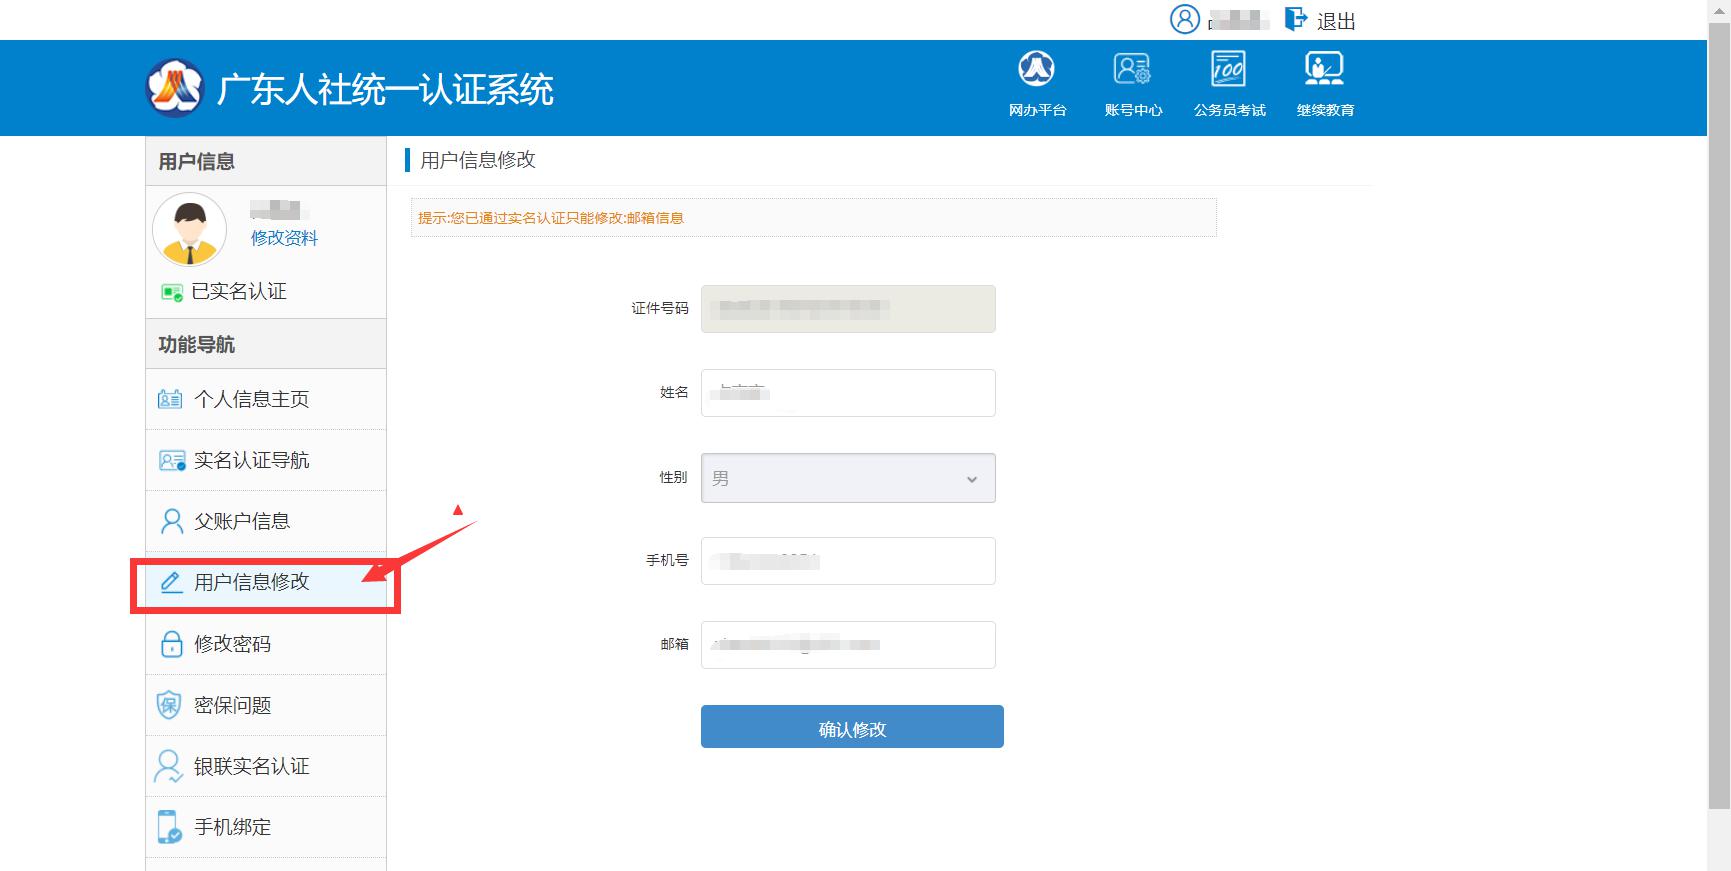
Task: Click the 继续教育 icon
Action: [x=1325, y=70]
